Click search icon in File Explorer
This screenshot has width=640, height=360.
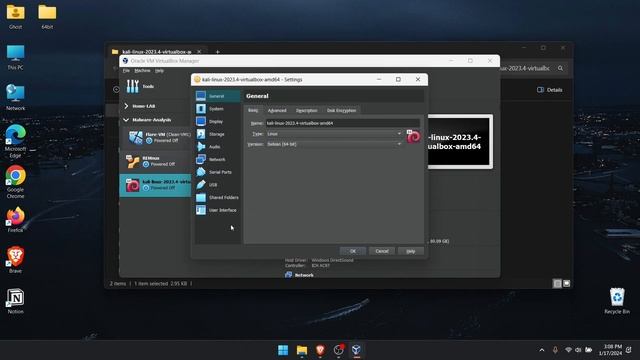tap(560, 68)
